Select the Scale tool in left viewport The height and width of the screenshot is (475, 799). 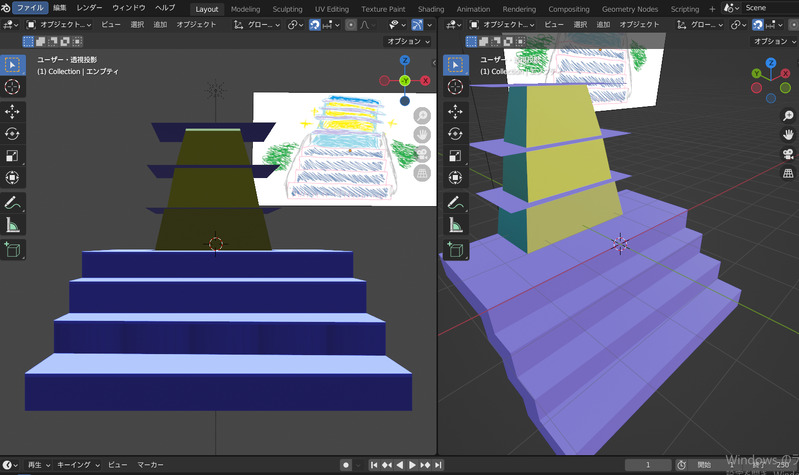[13, 155]
